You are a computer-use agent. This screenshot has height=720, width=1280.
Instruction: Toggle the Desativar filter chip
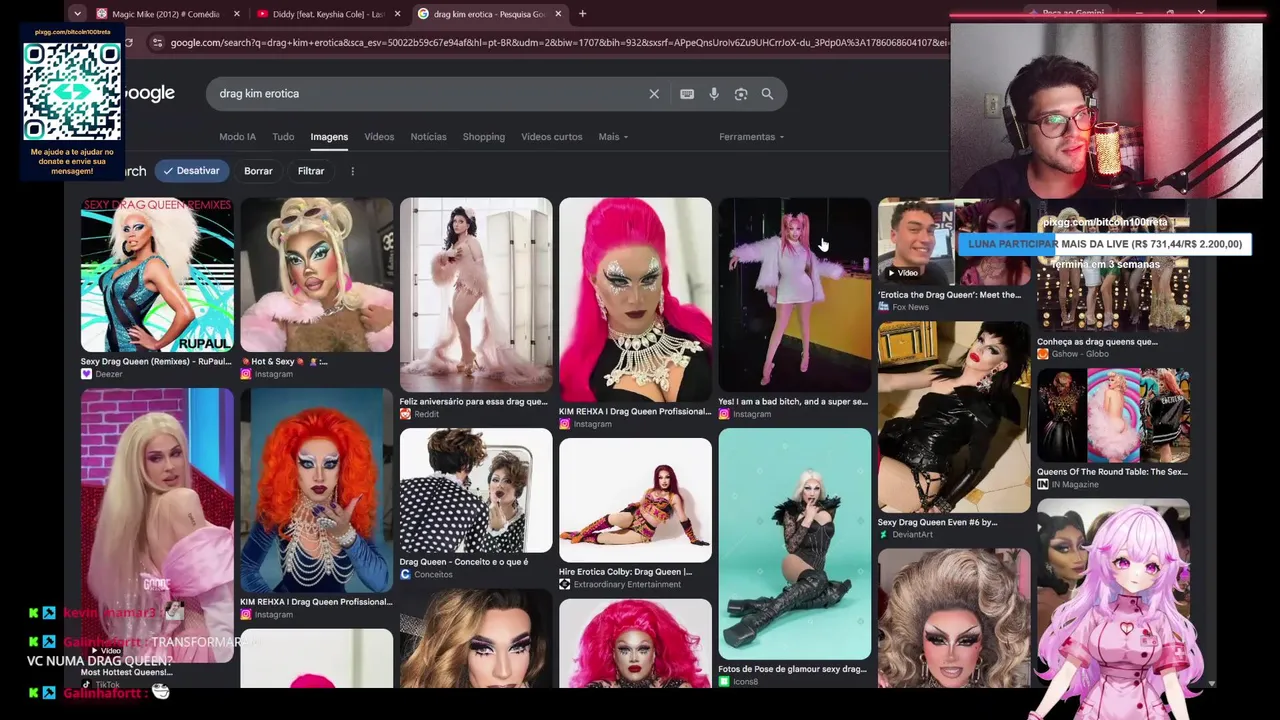click(x=190, y=171)
